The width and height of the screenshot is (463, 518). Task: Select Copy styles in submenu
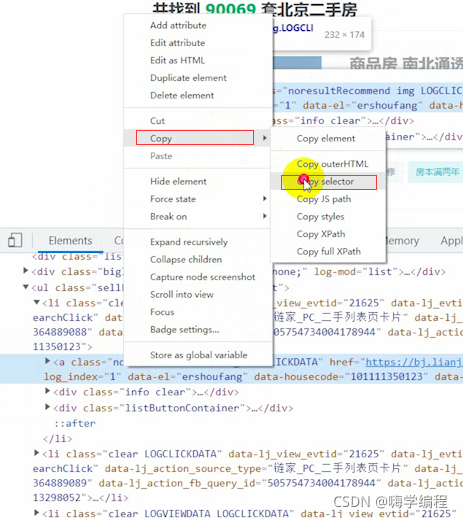click(320, 216)
